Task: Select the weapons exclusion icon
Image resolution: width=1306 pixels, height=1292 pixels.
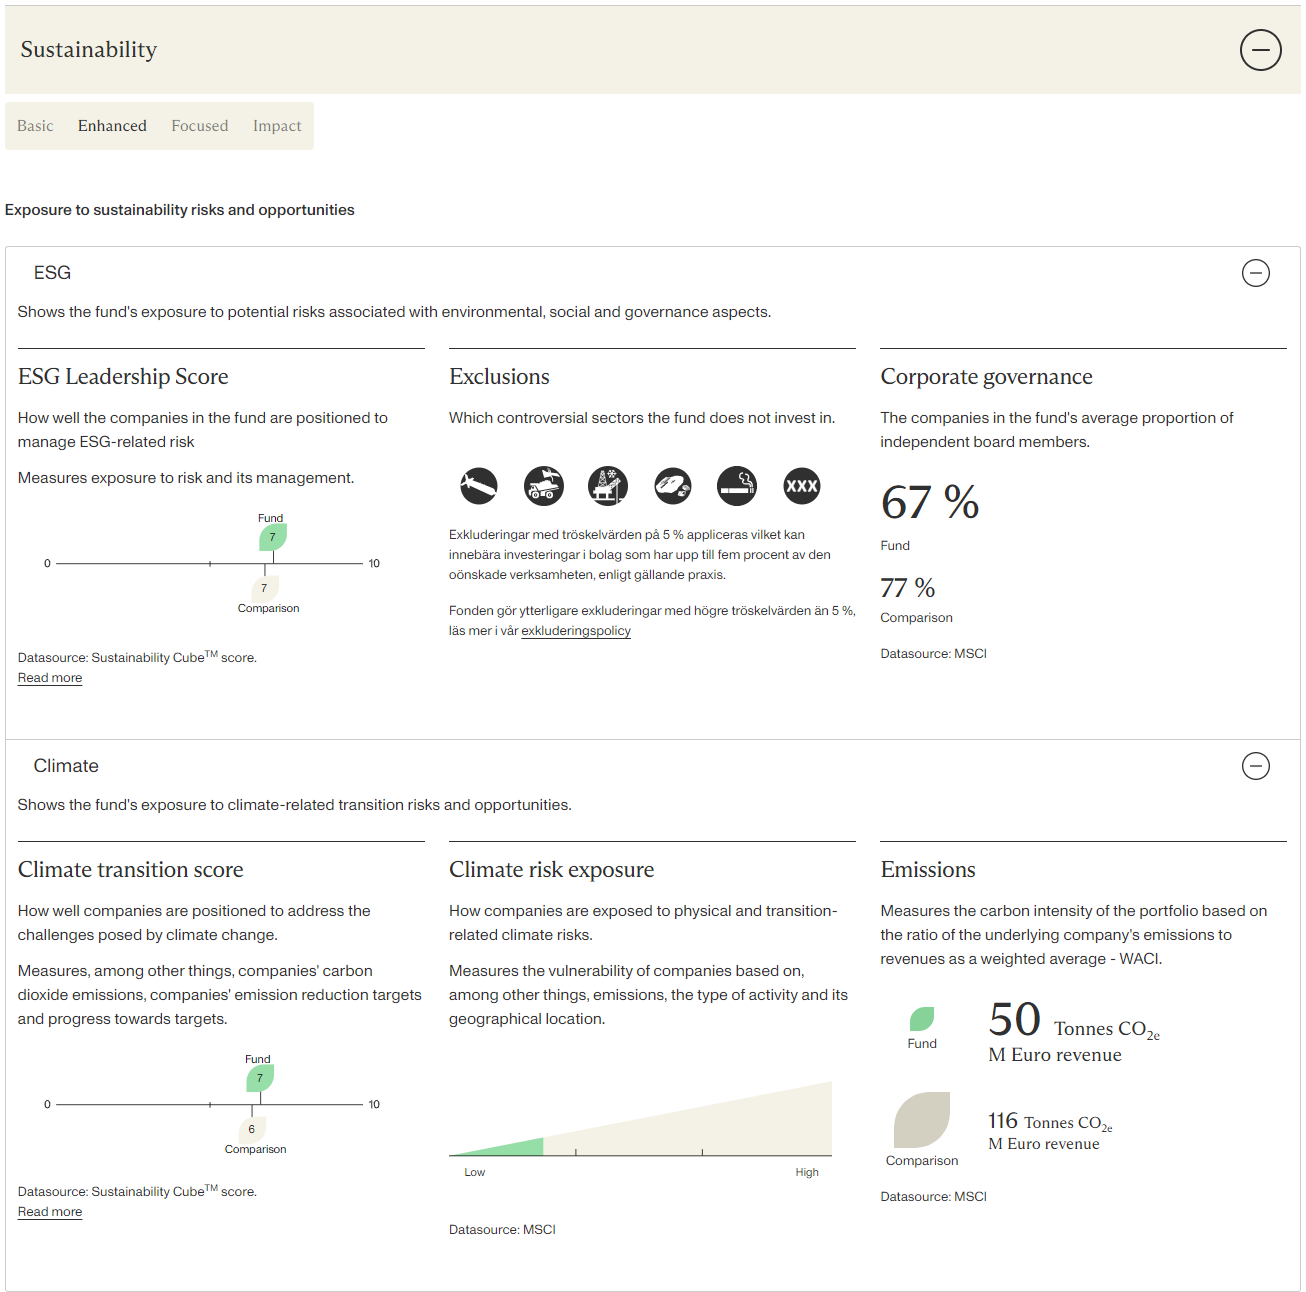Action: click(477, 486)
